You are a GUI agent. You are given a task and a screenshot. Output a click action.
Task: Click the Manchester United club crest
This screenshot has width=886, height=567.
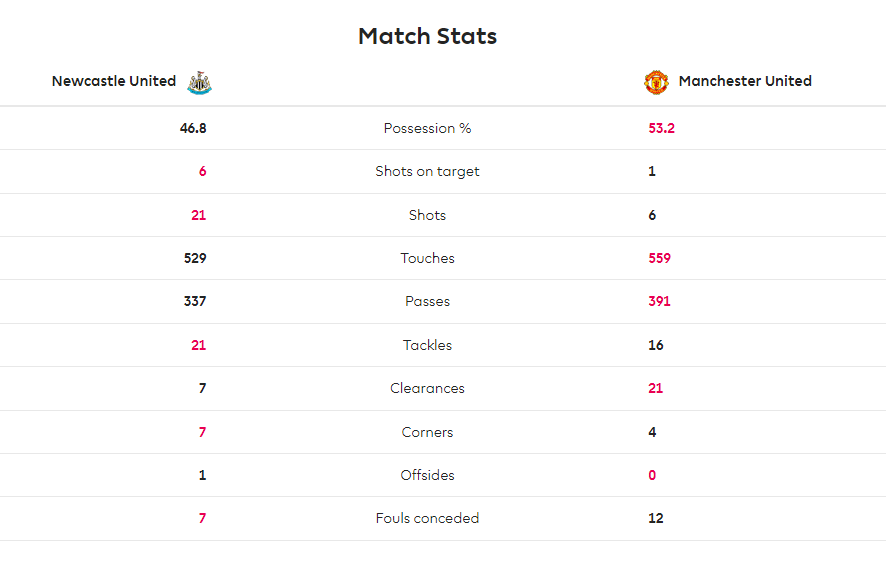(656, 83)
